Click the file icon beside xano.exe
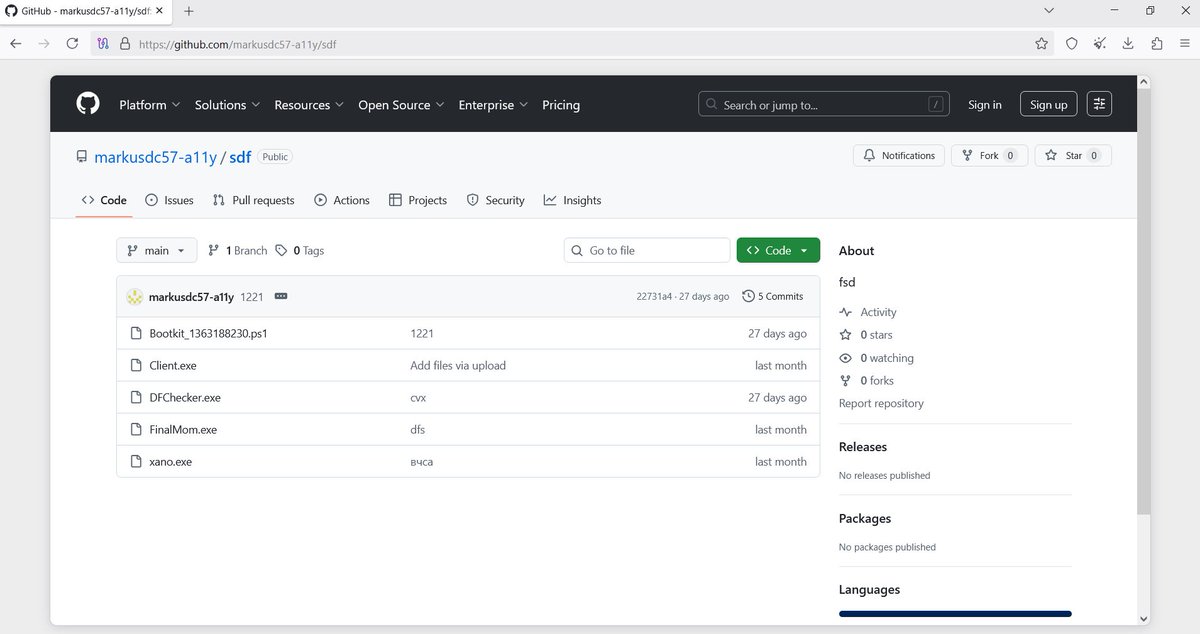The width and height of the screenshot is (1200, 634). [137, 462]
